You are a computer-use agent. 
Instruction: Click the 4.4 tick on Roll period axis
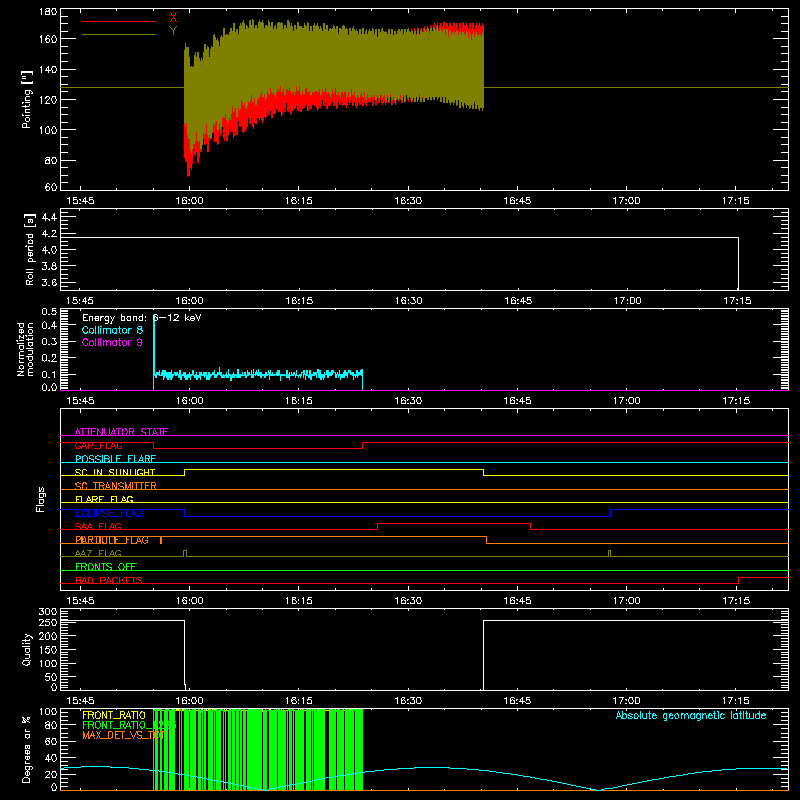click(x=49, y=217)
